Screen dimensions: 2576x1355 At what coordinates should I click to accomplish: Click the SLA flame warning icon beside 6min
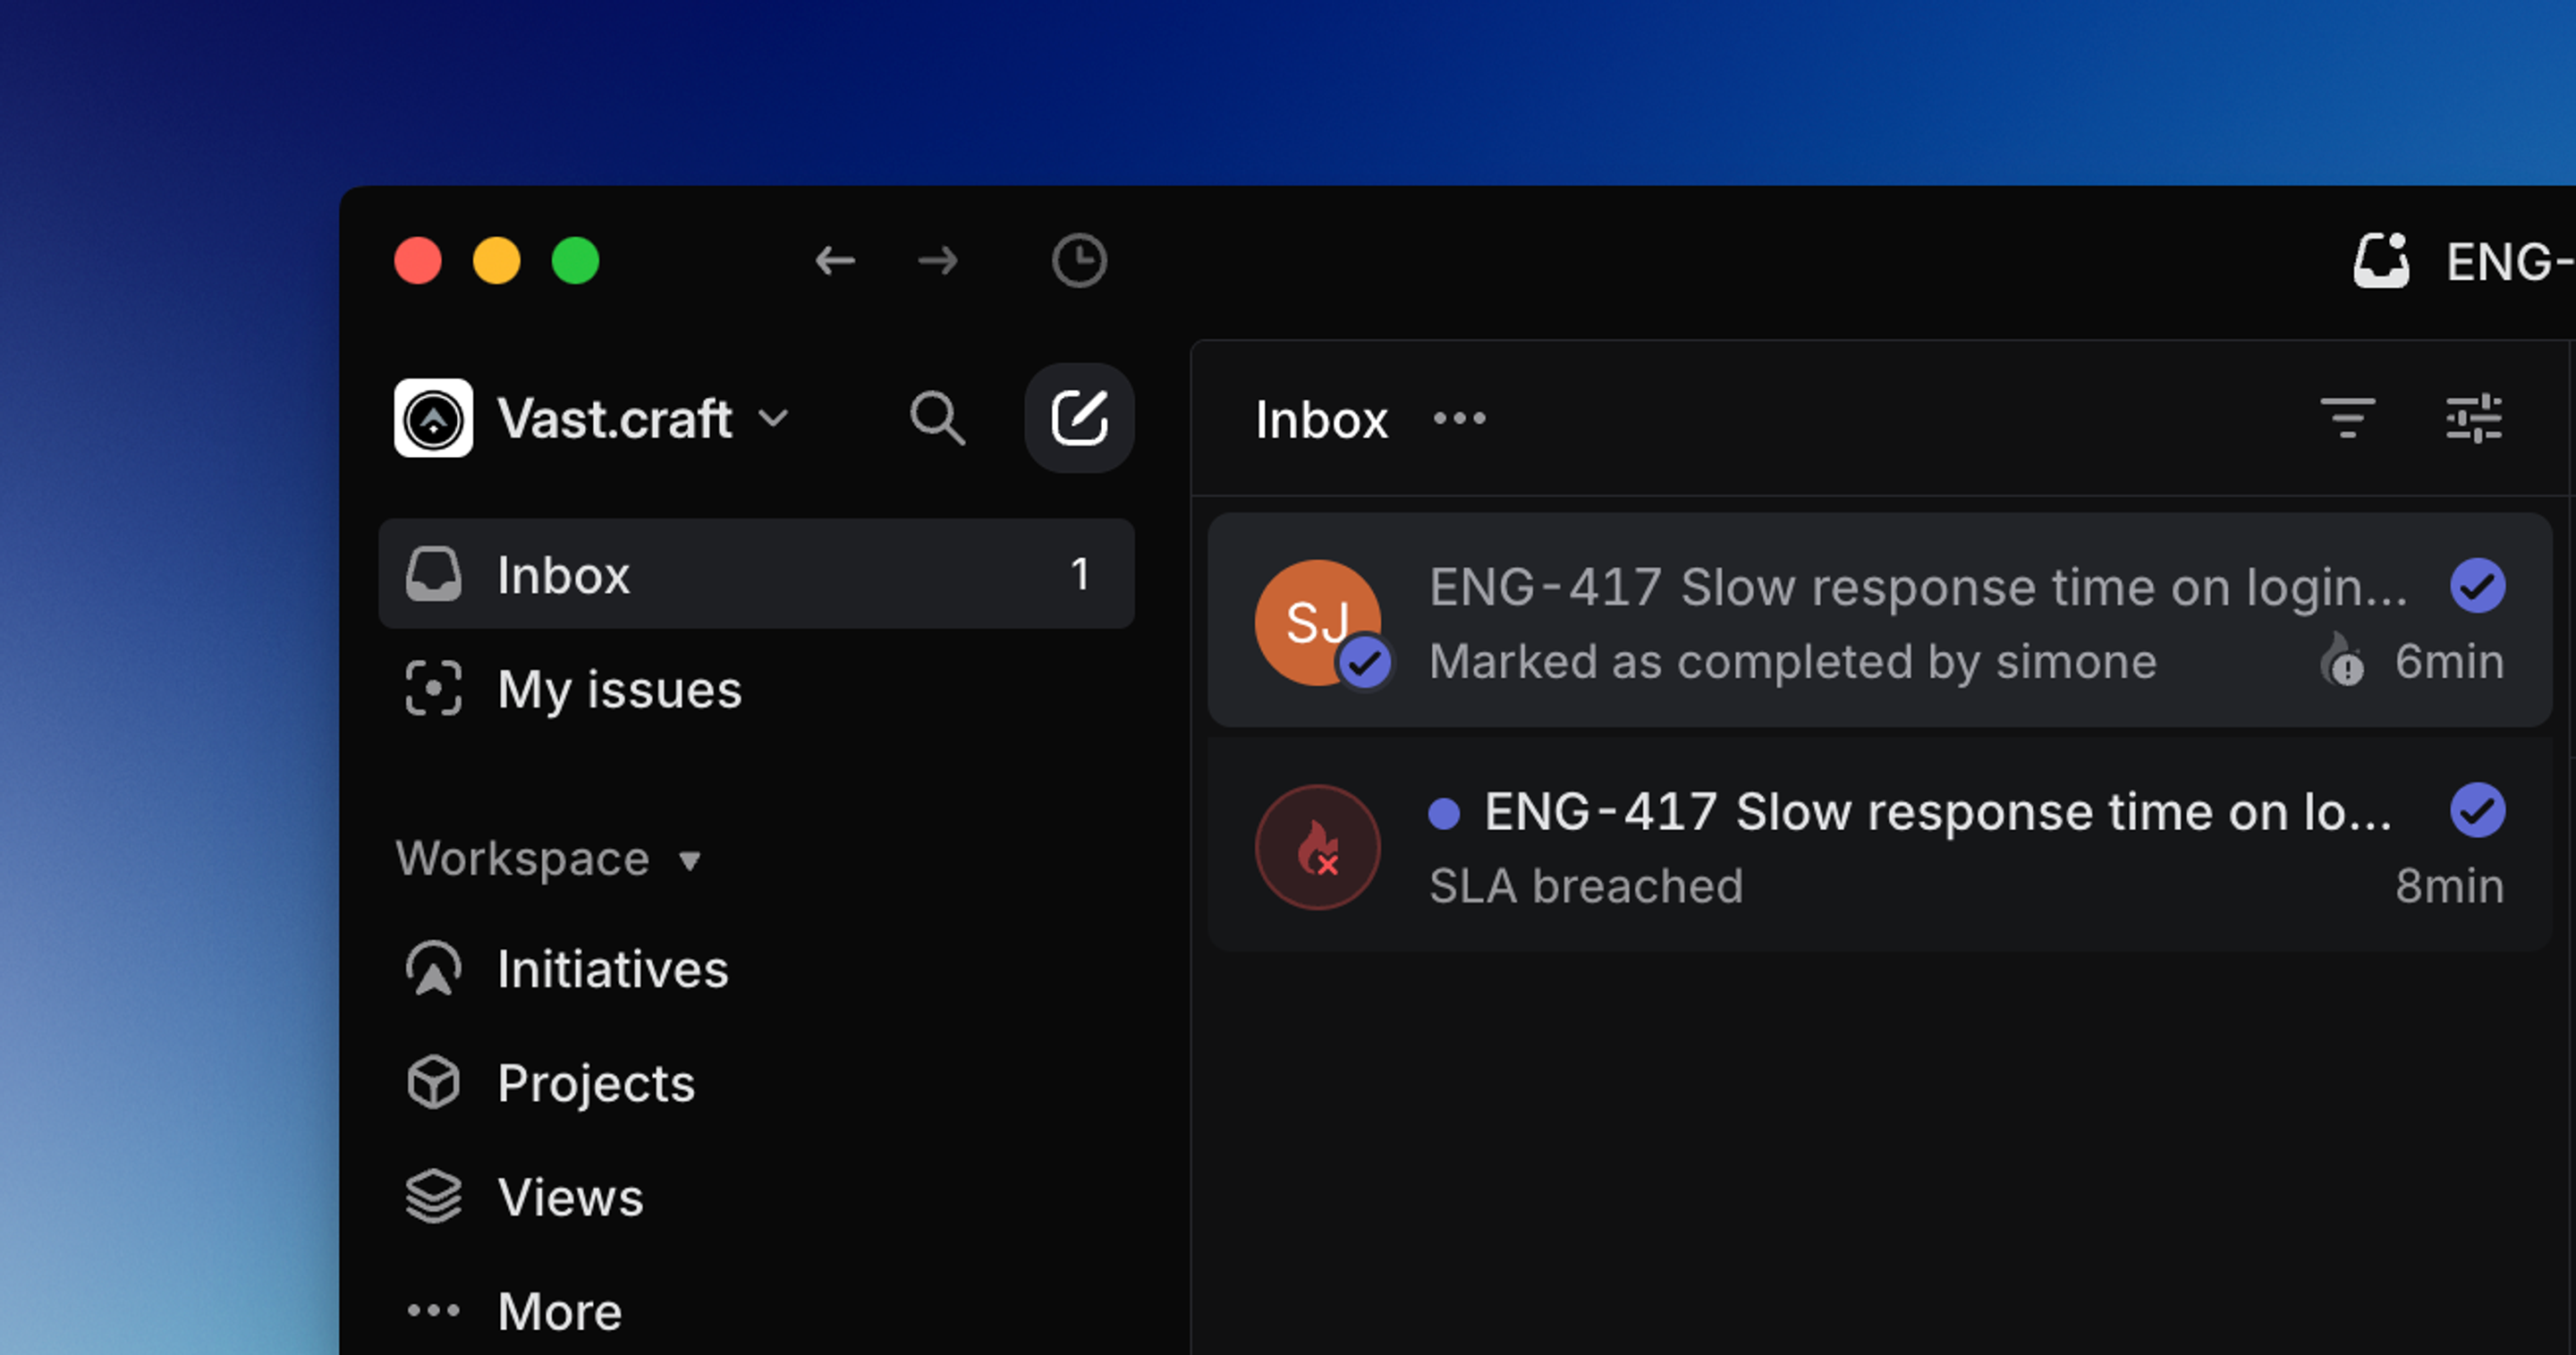pyautogui.click(x=2342, y=660)
